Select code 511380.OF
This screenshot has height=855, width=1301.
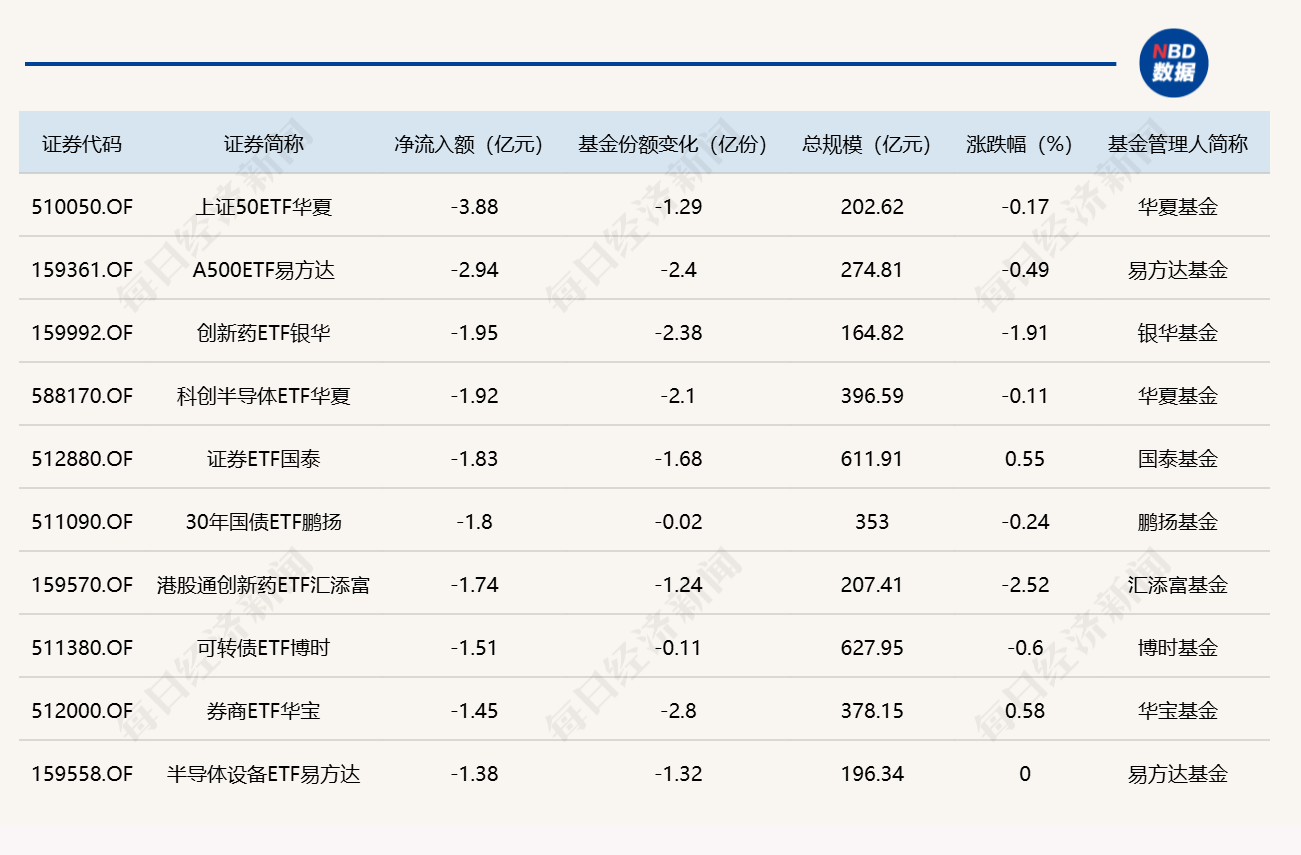coord(82,648)
